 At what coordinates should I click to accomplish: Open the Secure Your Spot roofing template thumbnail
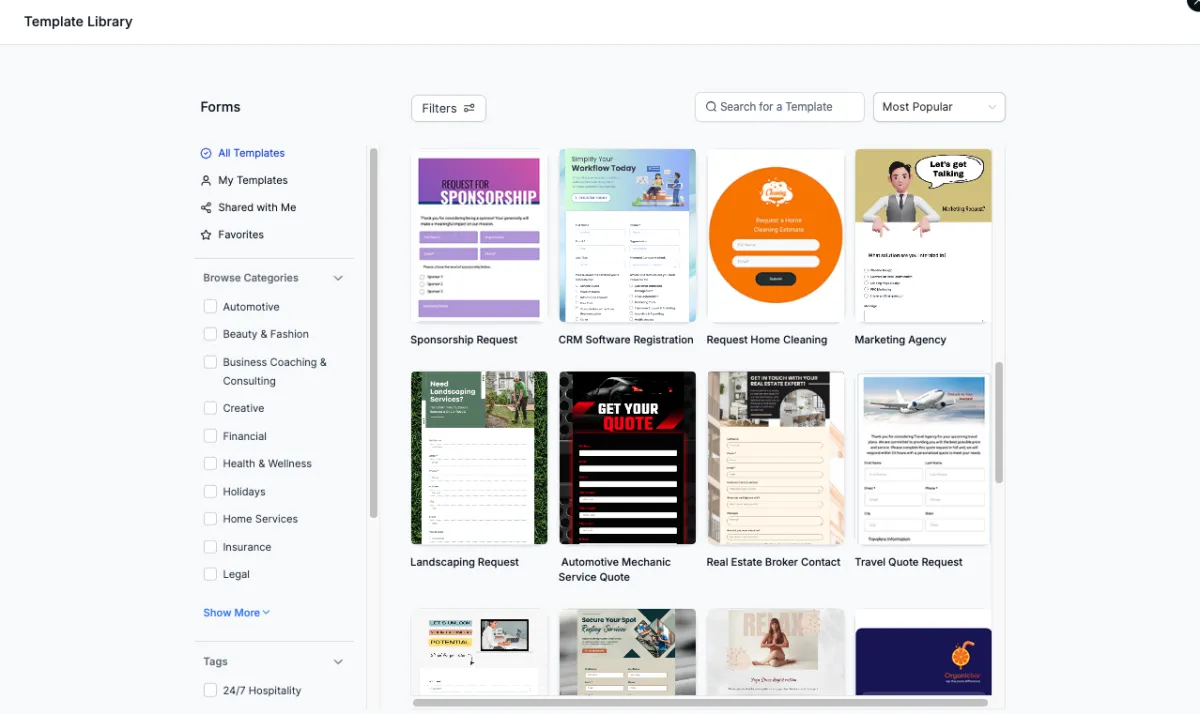(x=627, y=653)
